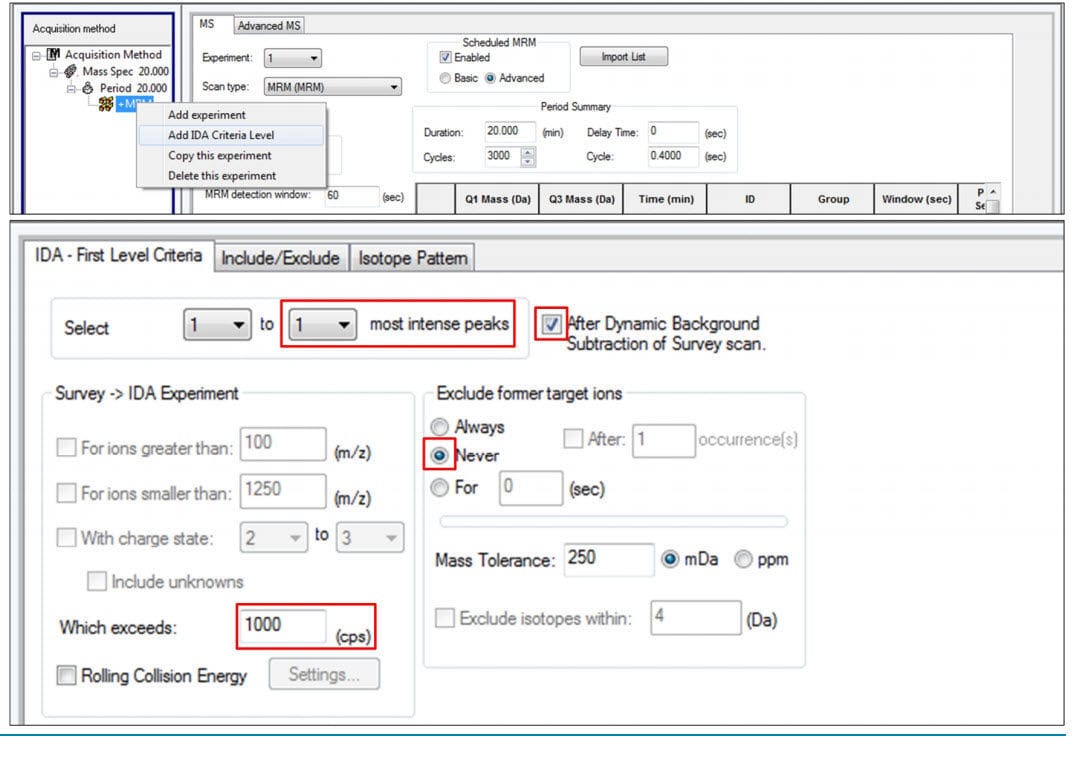Image resolution: width=1082 pixels, height=758 pixels.
Task: Click the Period 20.000 flask icon
Action: coord(88,88)
